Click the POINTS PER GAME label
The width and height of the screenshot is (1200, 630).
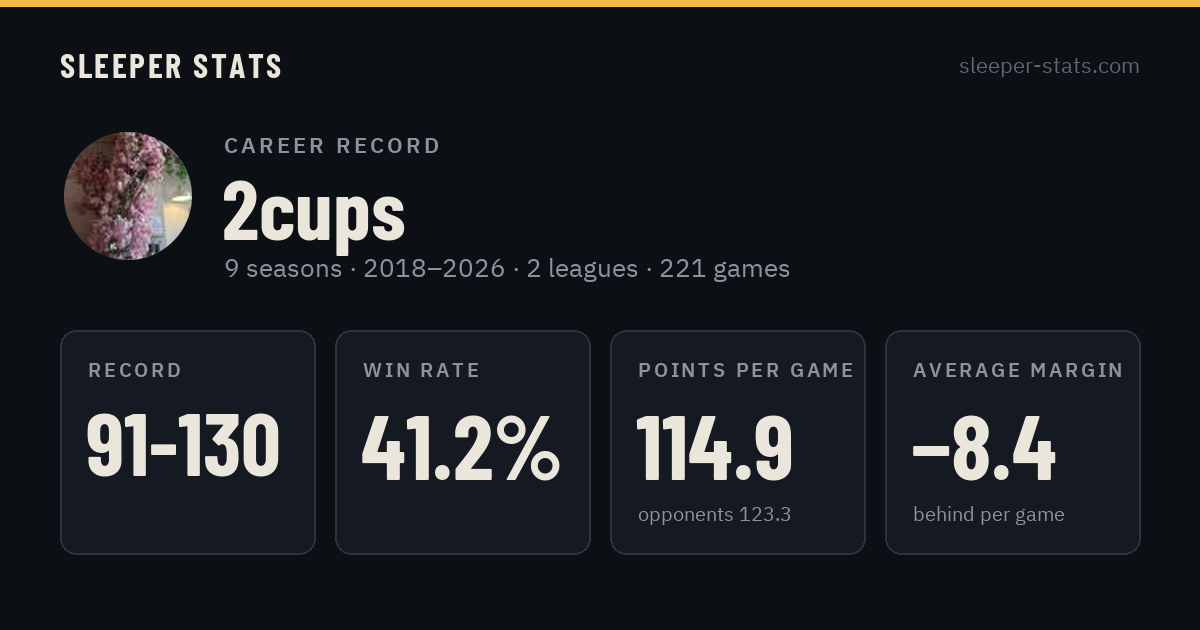(746, 371)
